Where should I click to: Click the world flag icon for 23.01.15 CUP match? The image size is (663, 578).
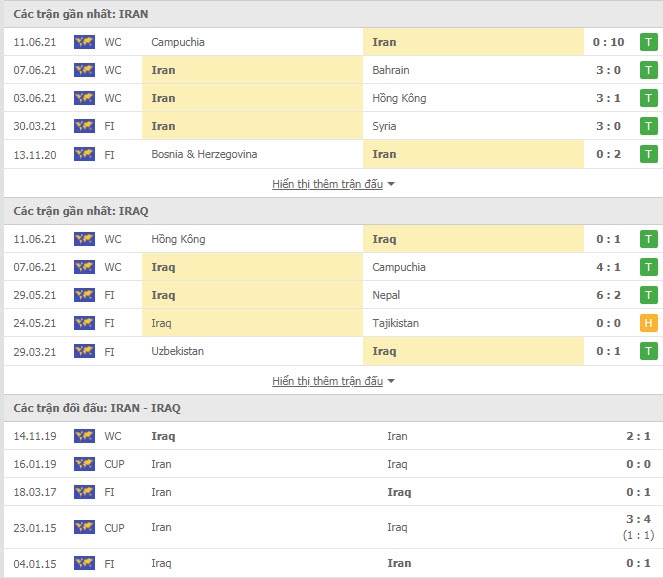(84, 527)
